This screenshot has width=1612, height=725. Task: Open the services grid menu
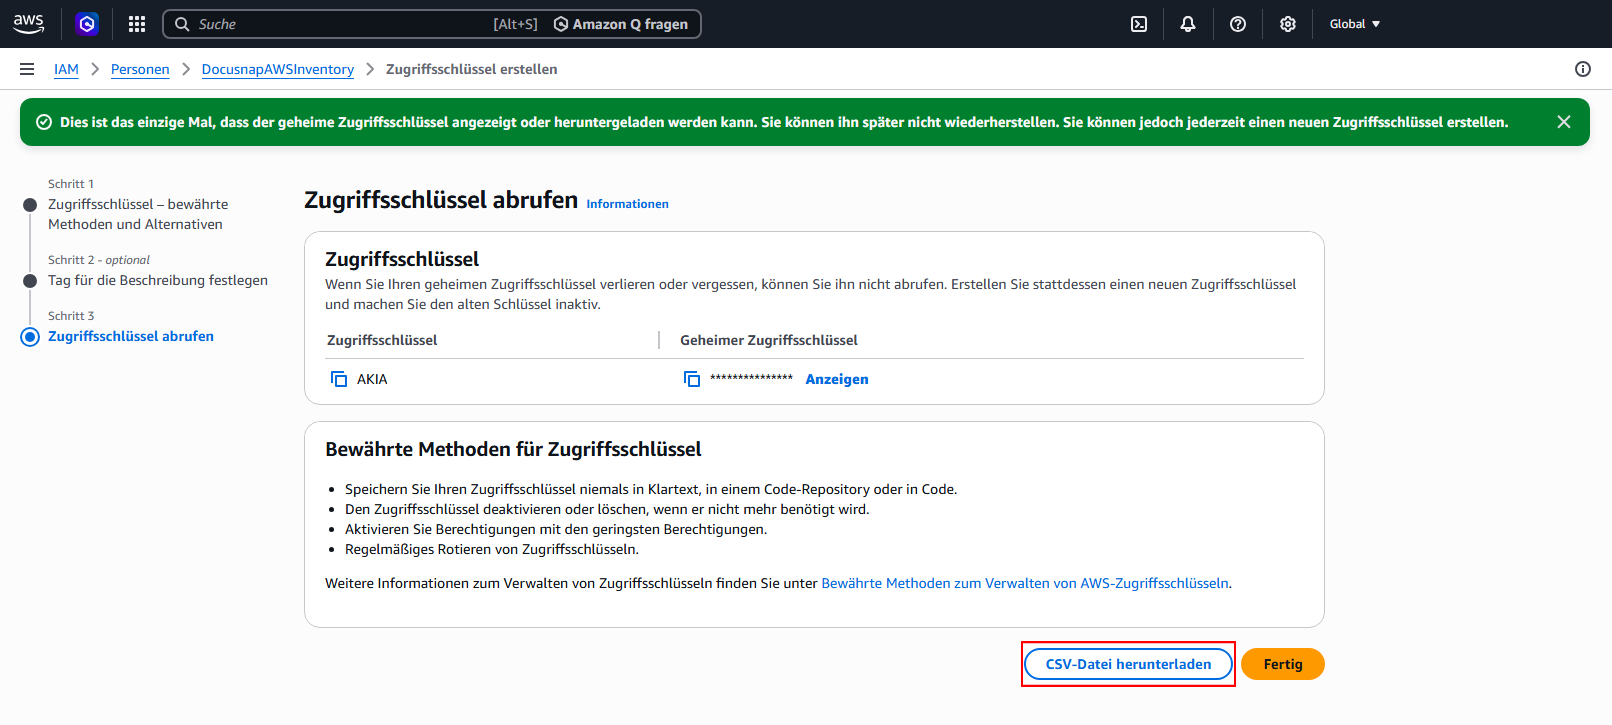(x=137, y=24)
